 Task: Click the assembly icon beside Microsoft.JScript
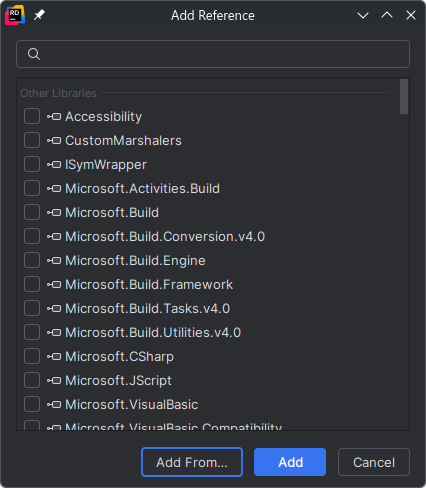pos(54,381)
